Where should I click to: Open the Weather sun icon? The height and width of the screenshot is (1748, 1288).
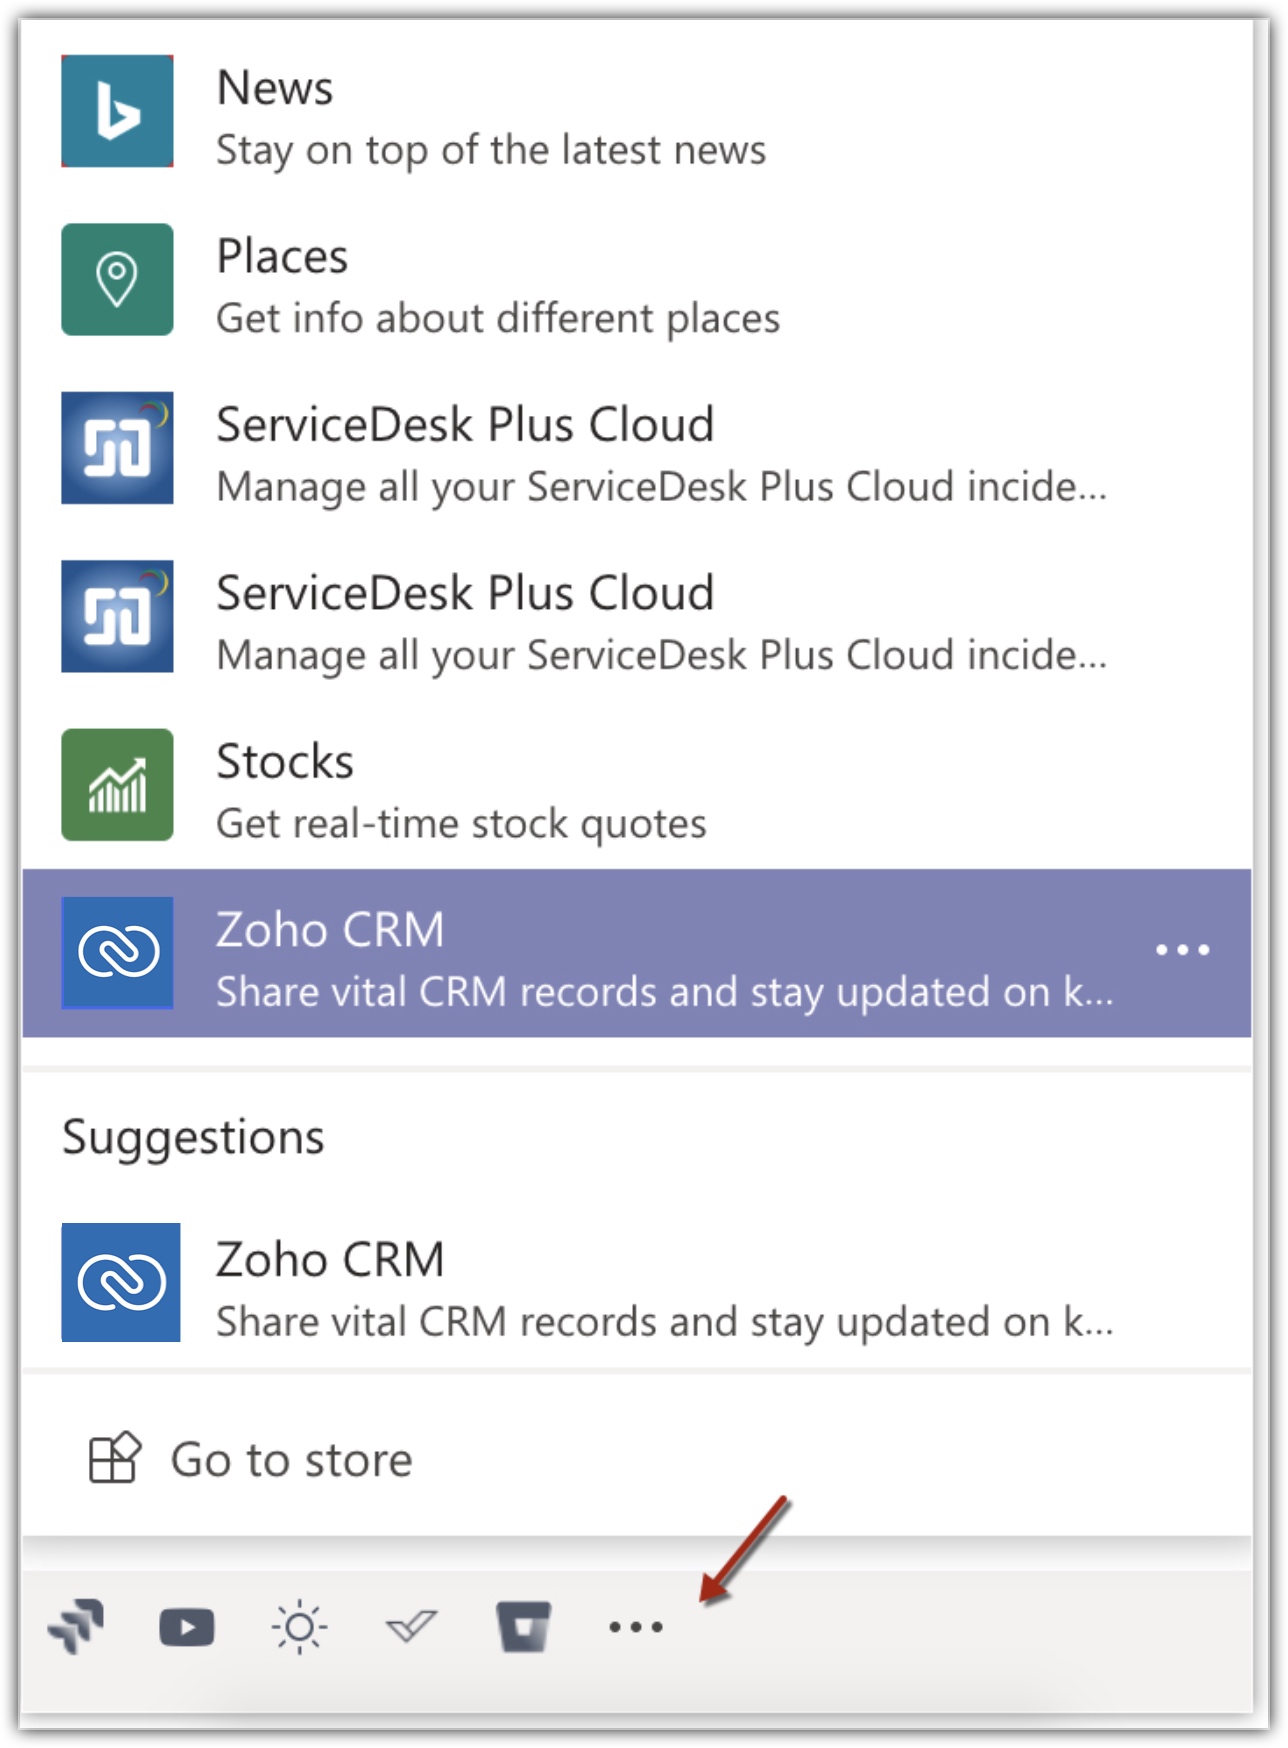tap(299, 1627)
